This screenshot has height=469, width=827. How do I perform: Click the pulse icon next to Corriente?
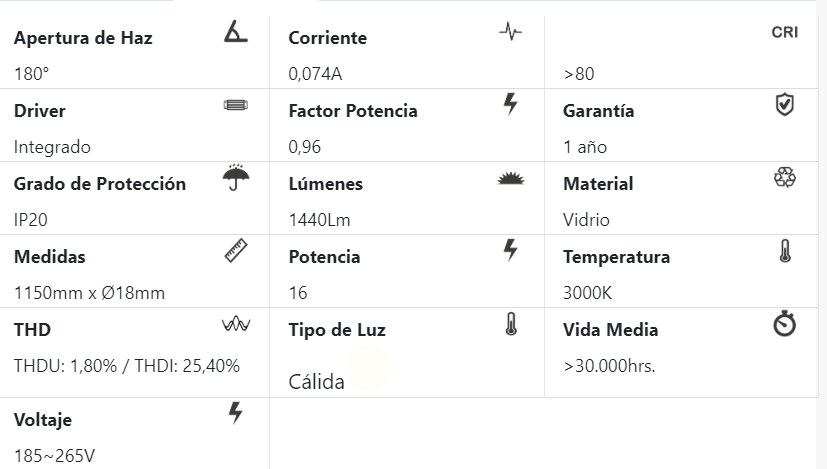[x=510, y=32]
